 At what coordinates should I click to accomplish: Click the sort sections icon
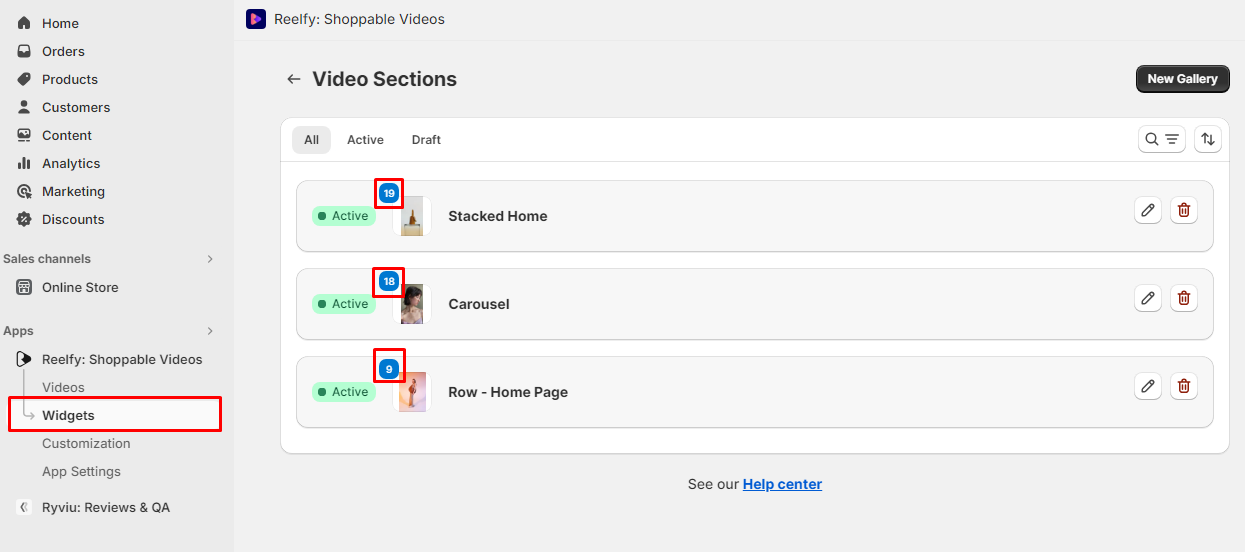(x=1208, y=140)
